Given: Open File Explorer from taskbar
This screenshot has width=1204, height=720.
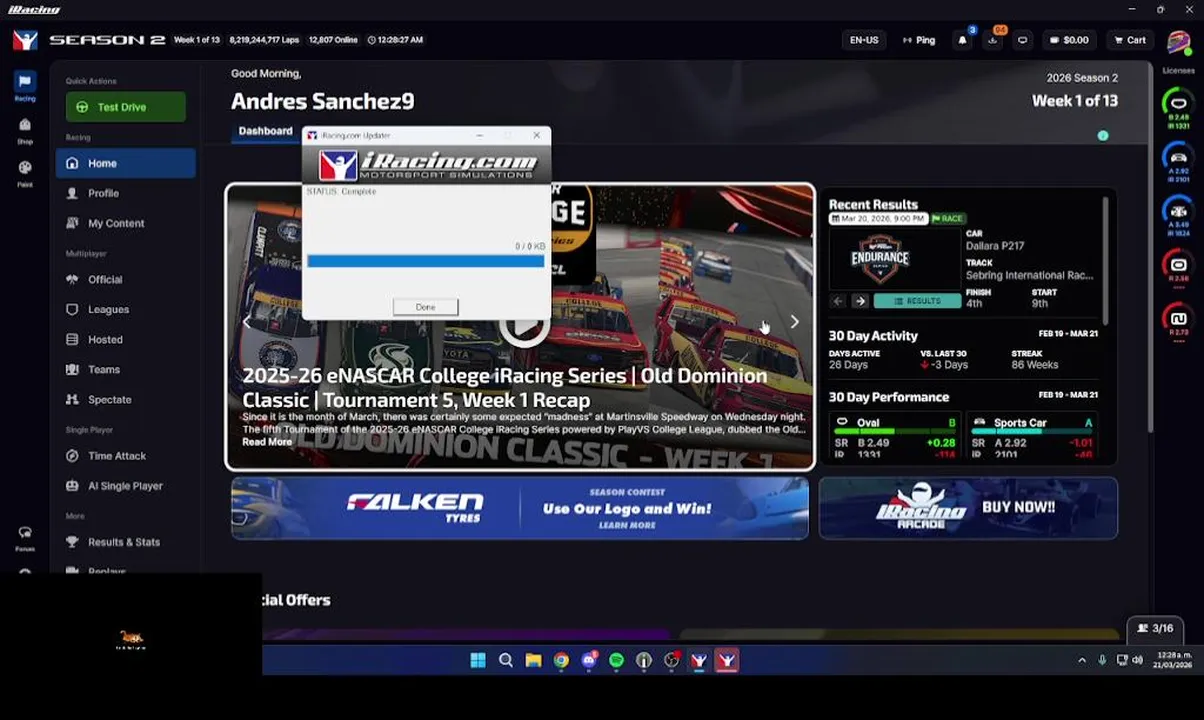Looking at the screenshot, I should [x=533, y=660].
